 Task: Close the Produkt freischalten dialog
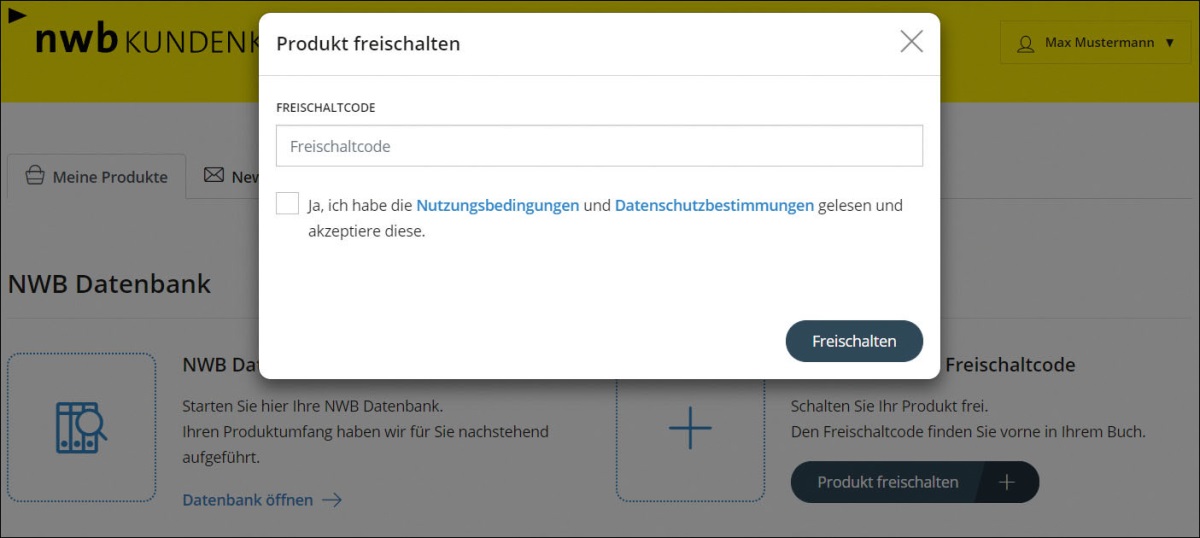[x=911, y=41]
